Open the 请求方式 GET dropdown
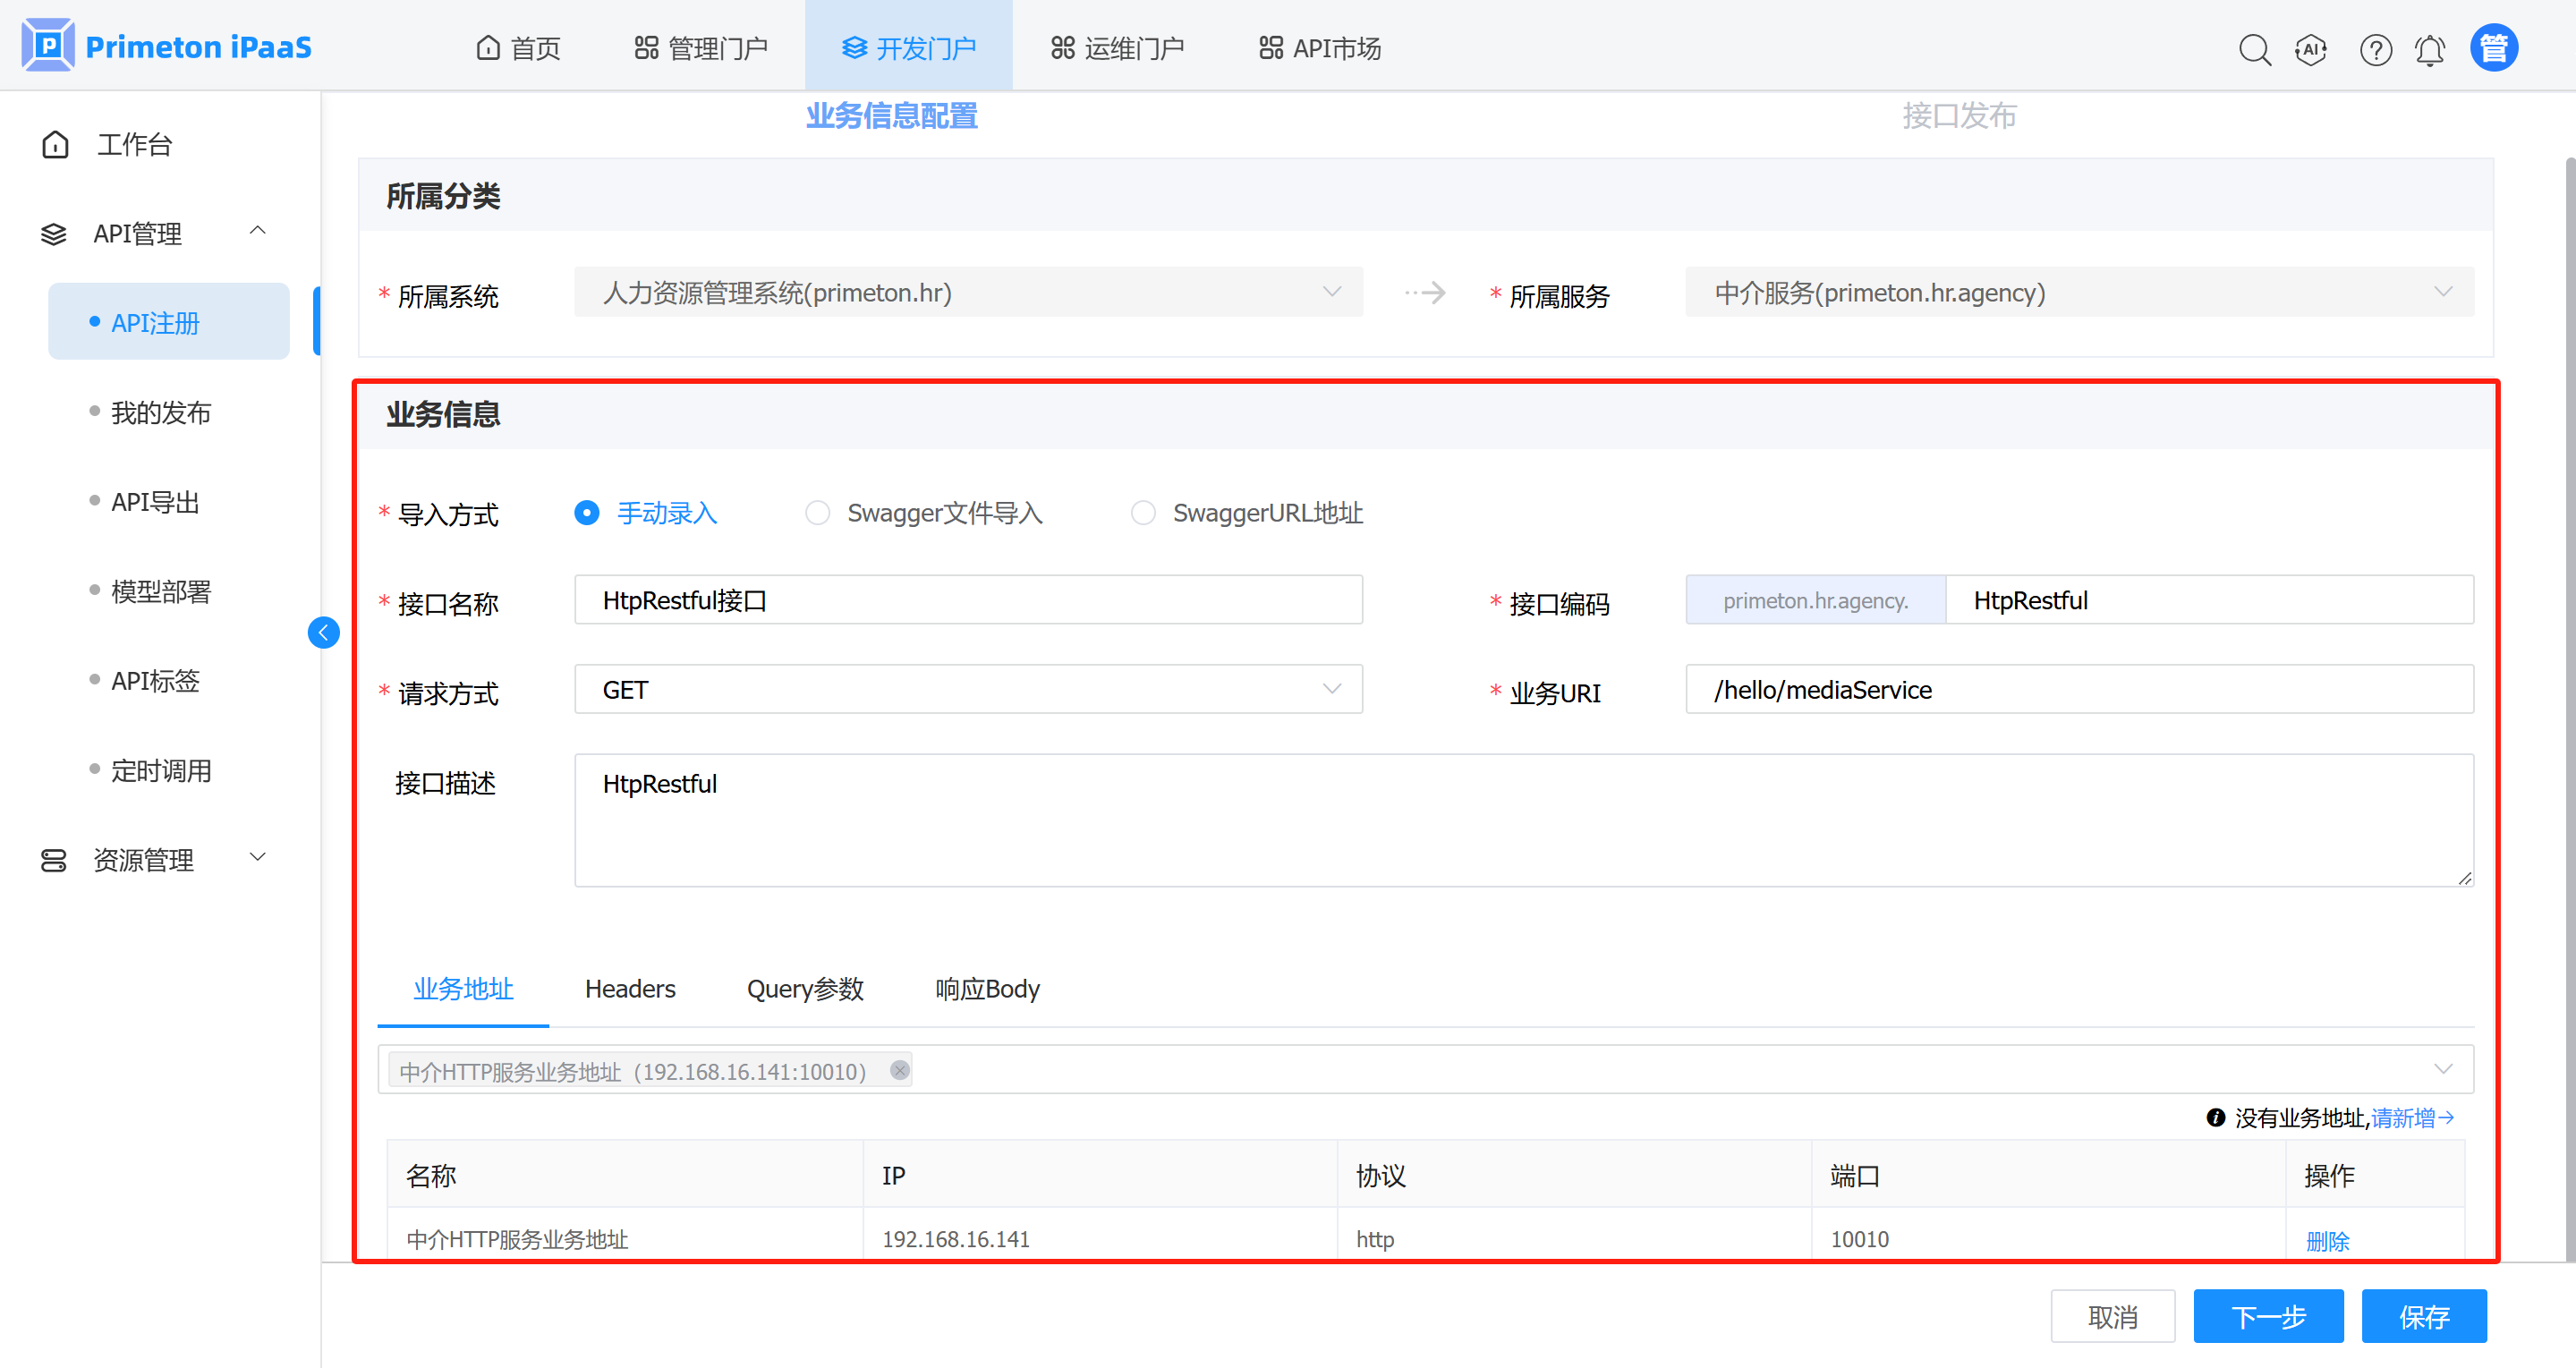2576x1368 pixels. (x=967, y=689)
